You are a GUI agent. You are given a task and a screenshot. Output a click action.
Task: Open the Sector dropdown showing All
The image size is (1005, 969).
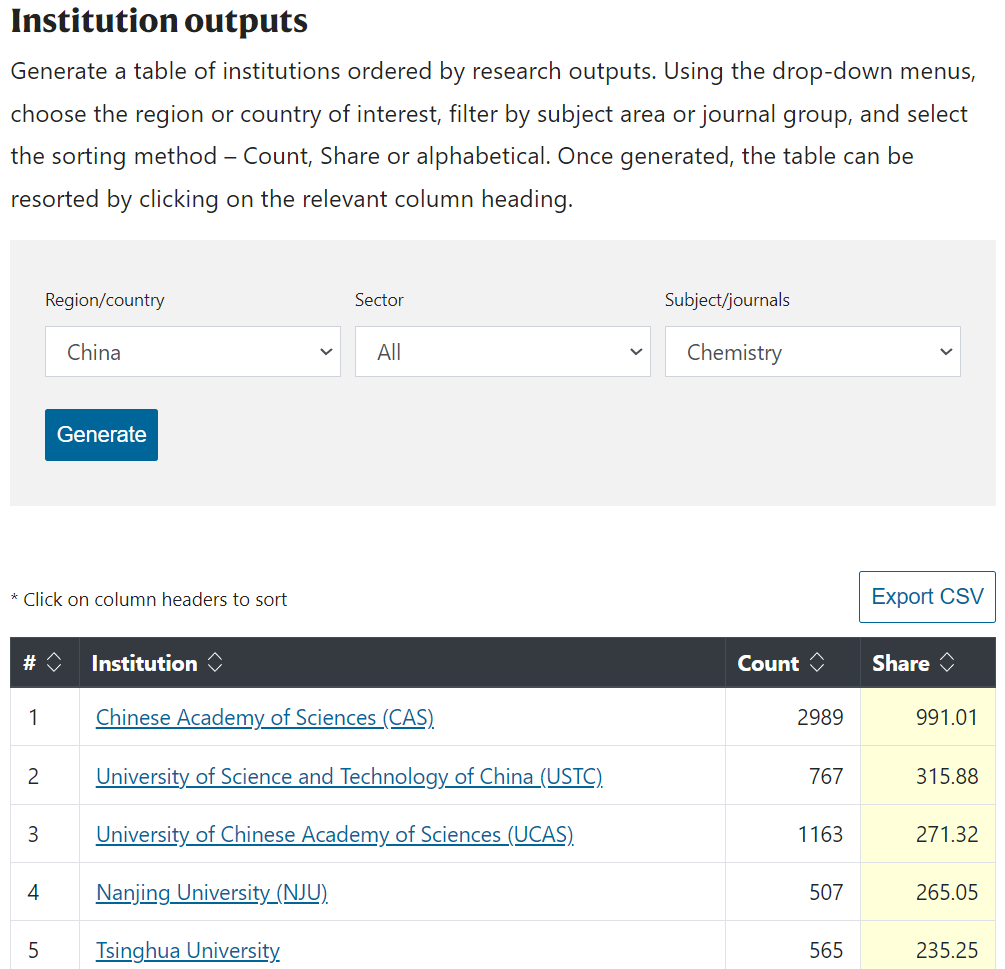click(502, 352)
